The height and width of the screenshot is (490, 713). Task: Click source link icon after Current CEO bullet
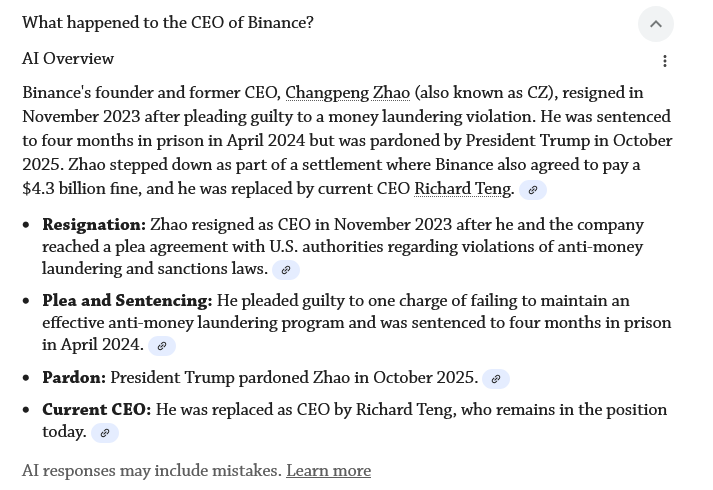click(x=105, y=433)
